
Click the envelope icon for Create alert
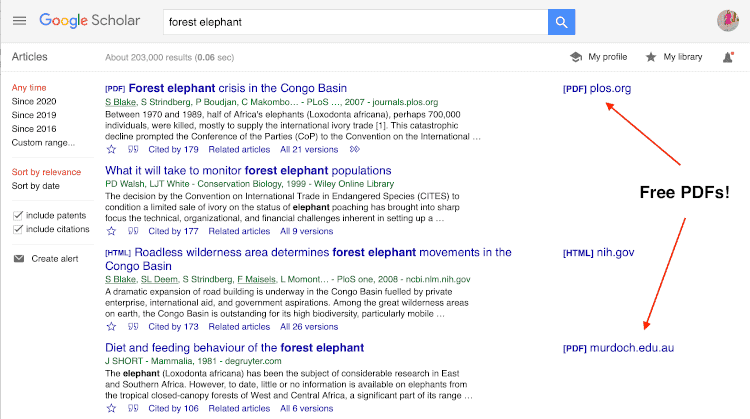(19, 259)
